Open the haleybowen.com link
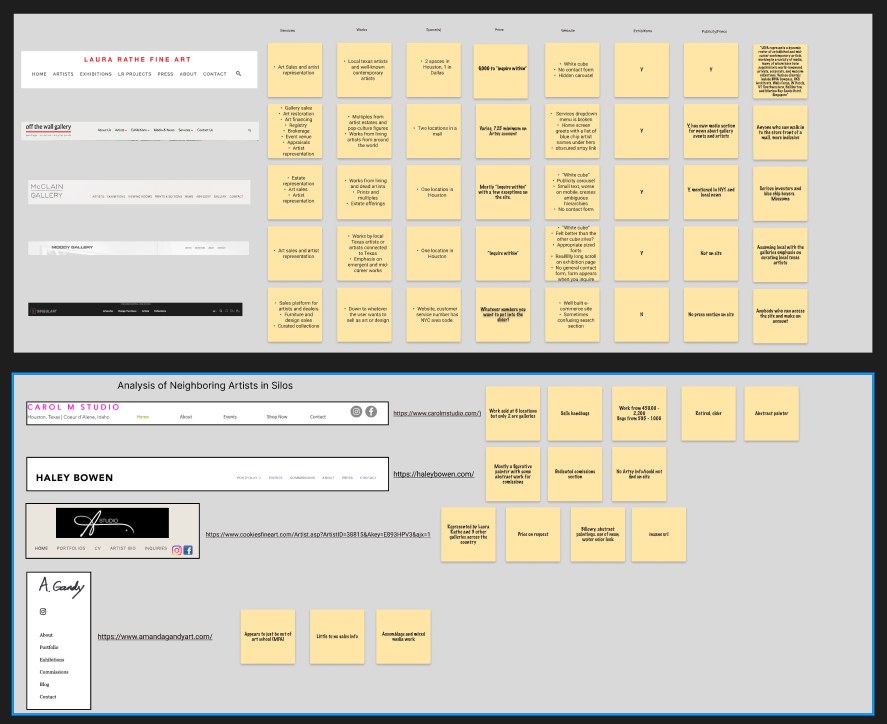The width and height of the screenshot is (887, 724). 433,474
